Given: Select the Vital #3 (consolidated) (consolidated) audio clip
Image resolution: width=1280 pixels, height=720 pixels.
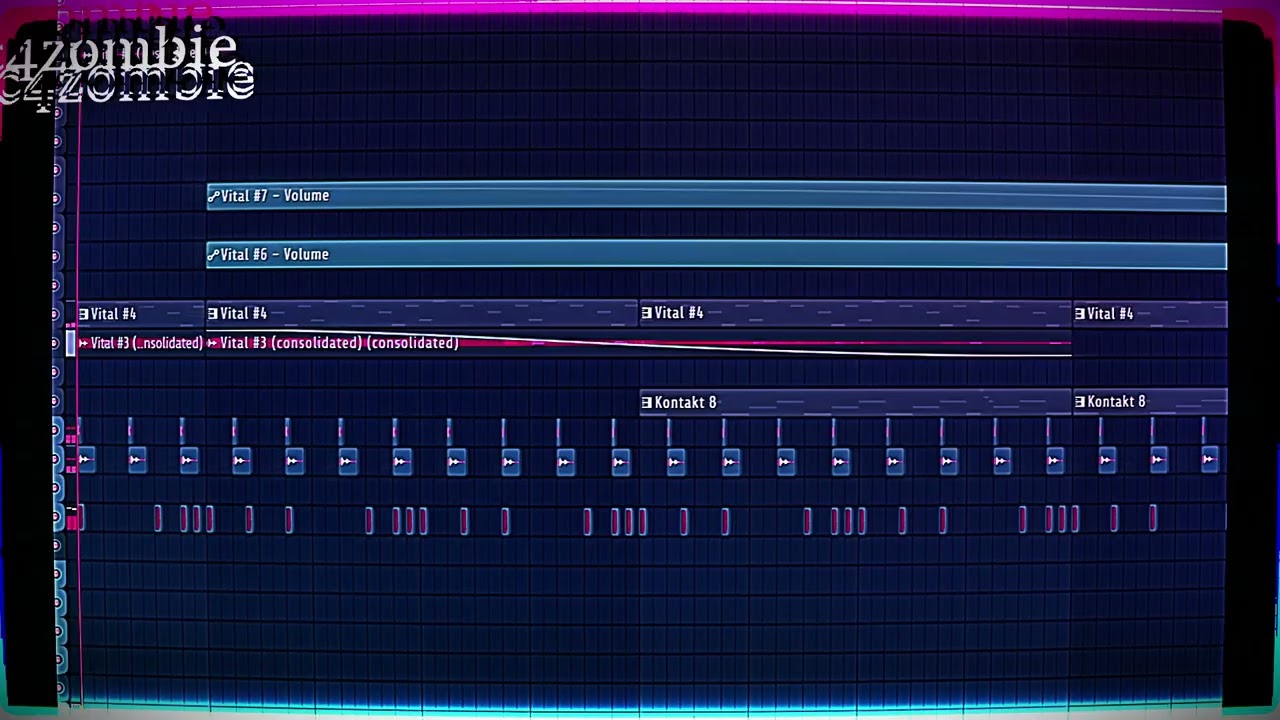Looking at the screenshot, I should click(x=638, y=343).
